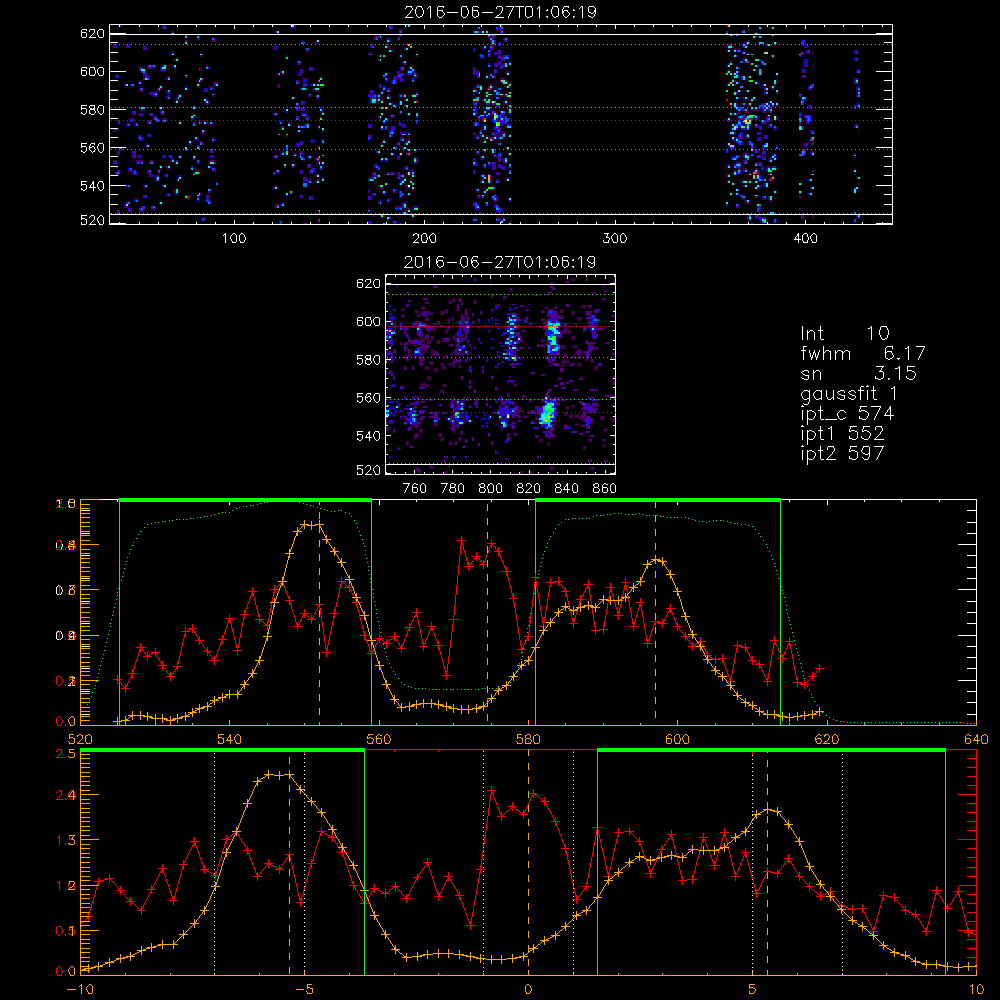Select the 'sn 3.15' value
Screen dimensions: 1000x1000
(x=858, y=373)
